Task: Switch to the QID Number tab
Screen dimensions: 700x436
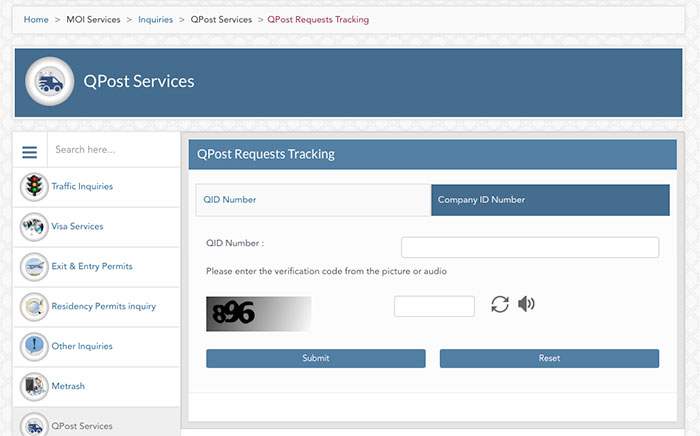Action: [313, 200]
